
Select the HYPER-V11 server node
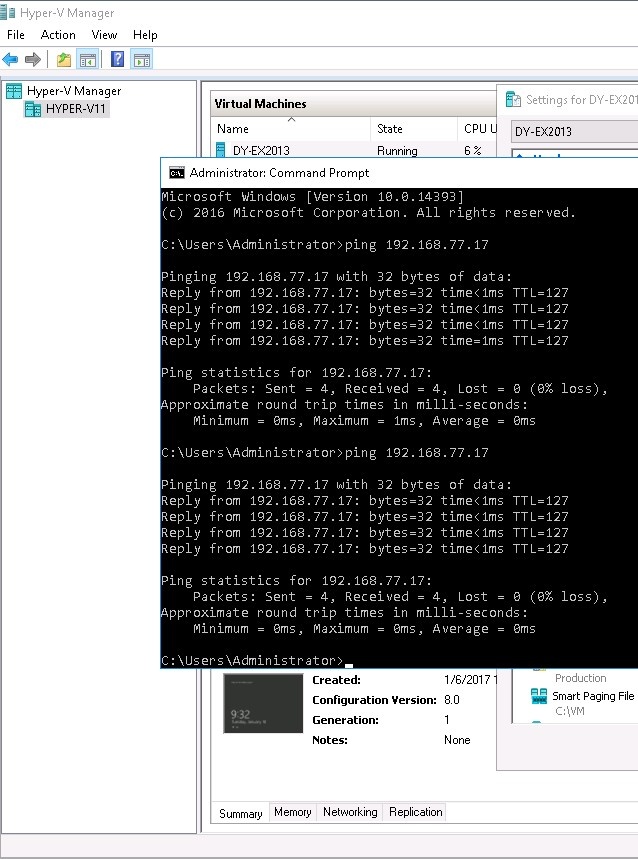76,109
